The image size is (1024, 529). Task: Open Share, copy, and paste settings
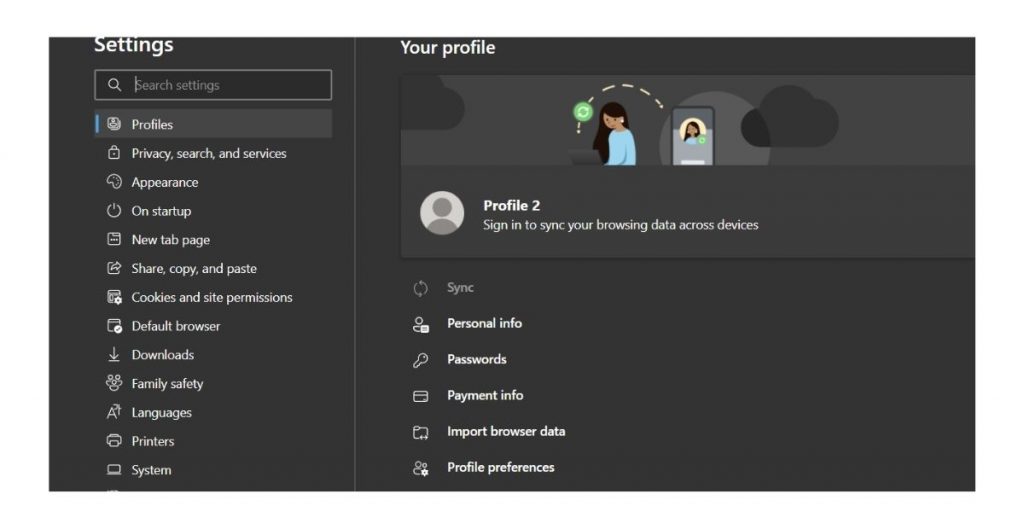tap(193, 269)
